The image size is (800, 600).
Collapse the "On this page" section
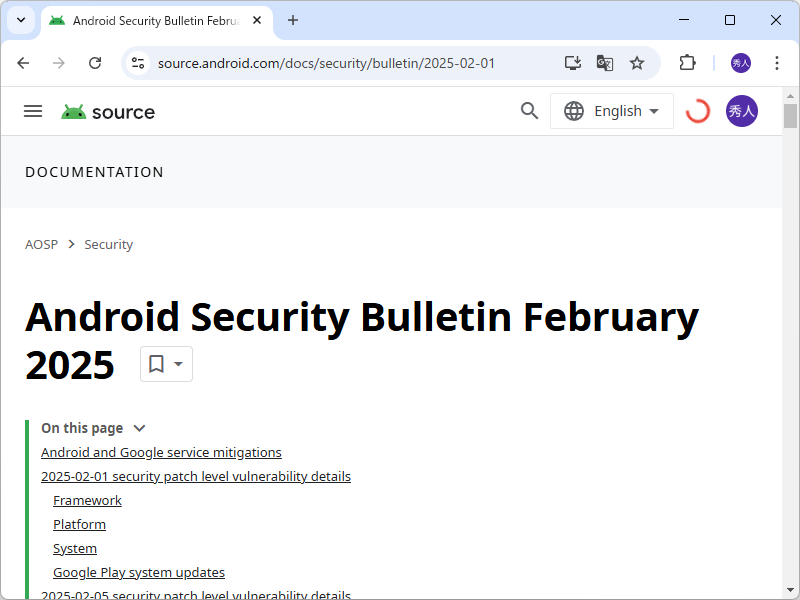[x=139, y=428]
